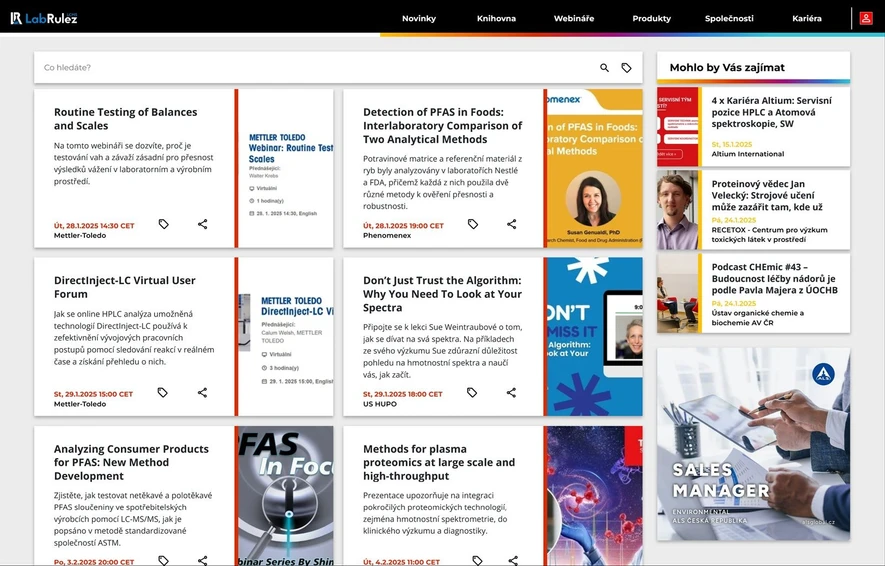This screenshot has width=885, height=566.
Task: Click 'Mettler-Toledo' under Routine Testing card
Action: point(80,235)
